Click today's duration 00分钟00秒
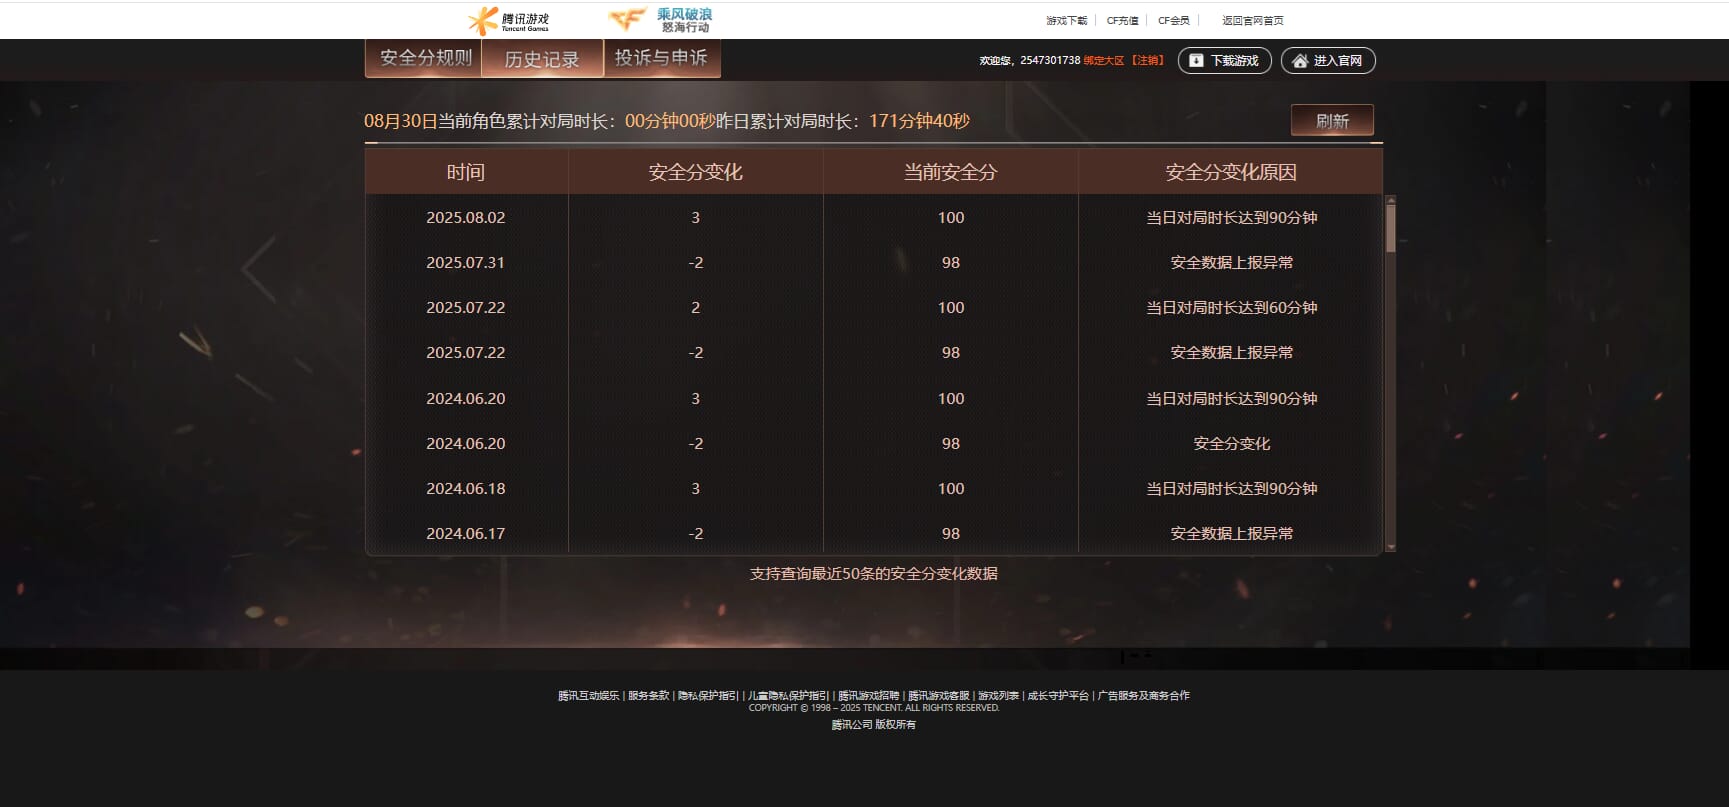This screenshot has width=1729, height=807. tap(670, 121)
